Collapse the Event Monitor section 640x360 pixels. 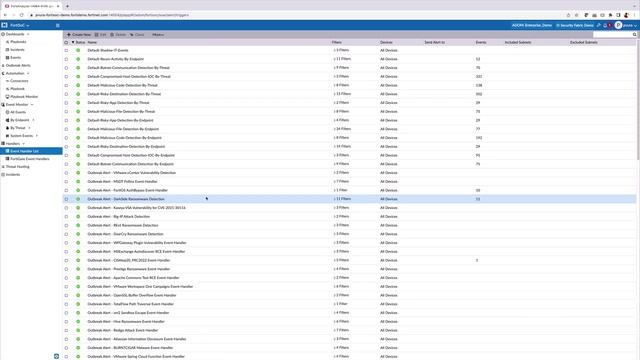coord(32,105)
